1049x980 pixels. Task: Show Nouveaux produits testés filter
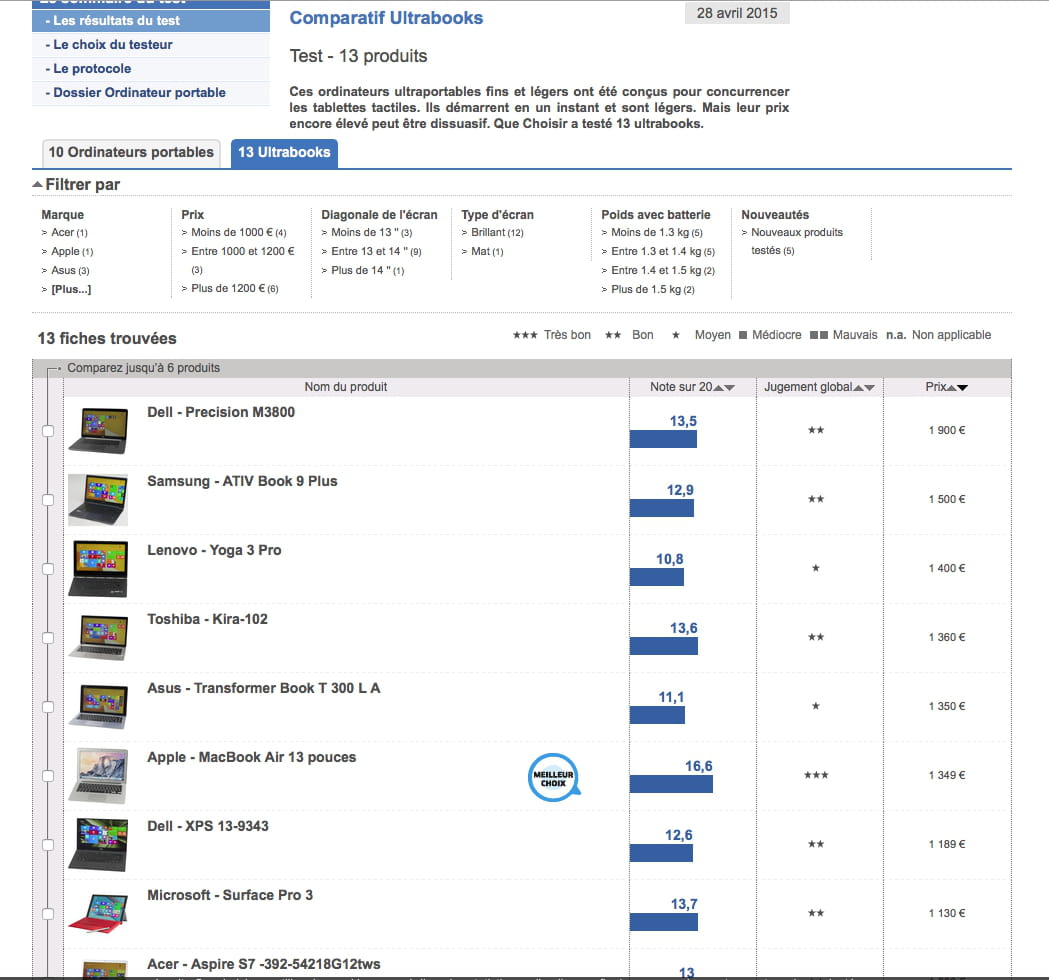point(797,241)
